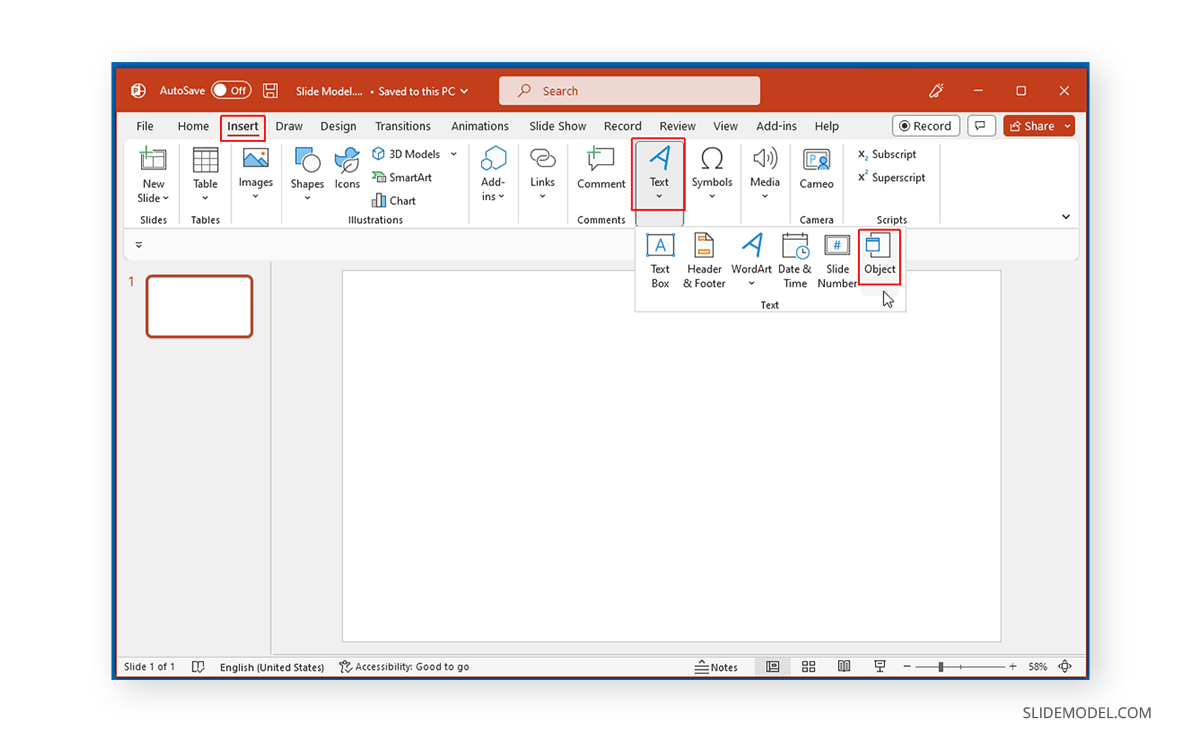Insert Images onto the slide
The image size is (1200, 743).
pyautogui.click(x=256, y=172)
